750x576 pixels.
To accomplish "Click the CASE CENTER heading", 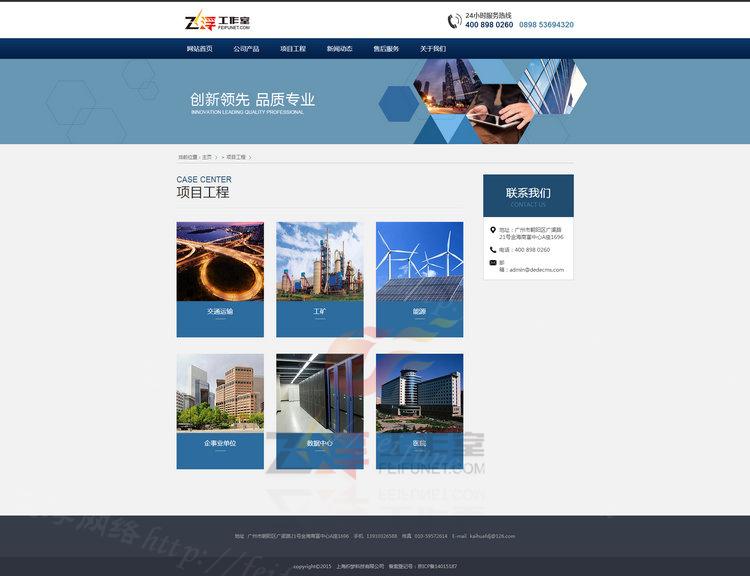I will (x=204, y=179).
